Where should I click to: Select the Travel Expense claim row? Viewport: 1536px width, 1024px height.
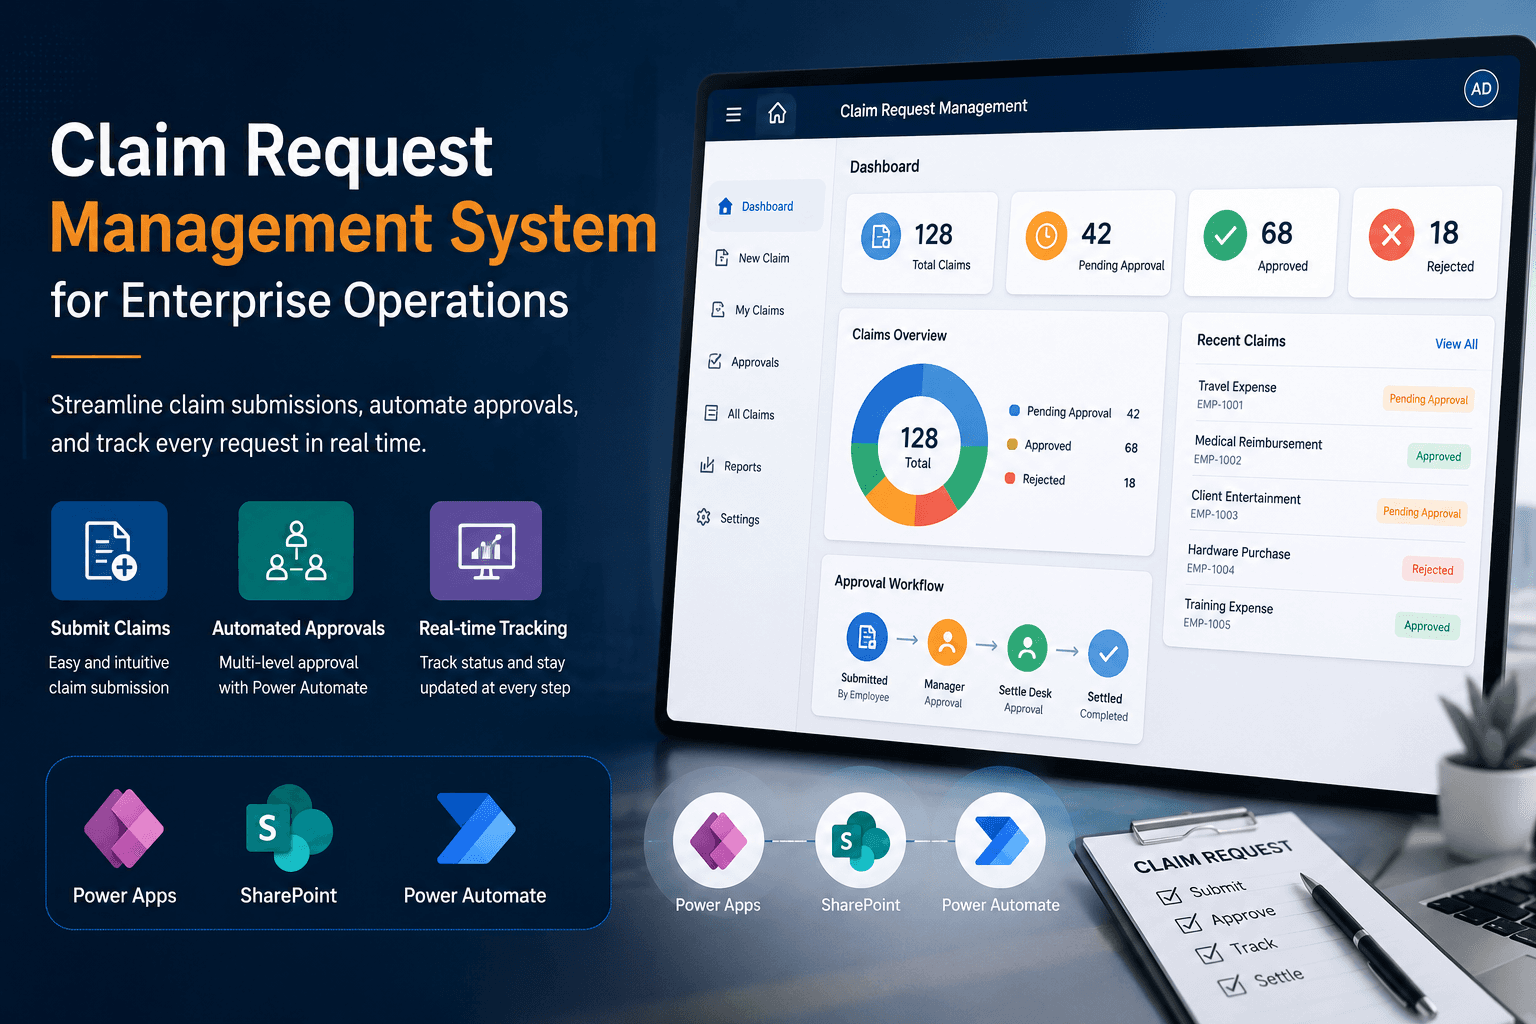1334,396
